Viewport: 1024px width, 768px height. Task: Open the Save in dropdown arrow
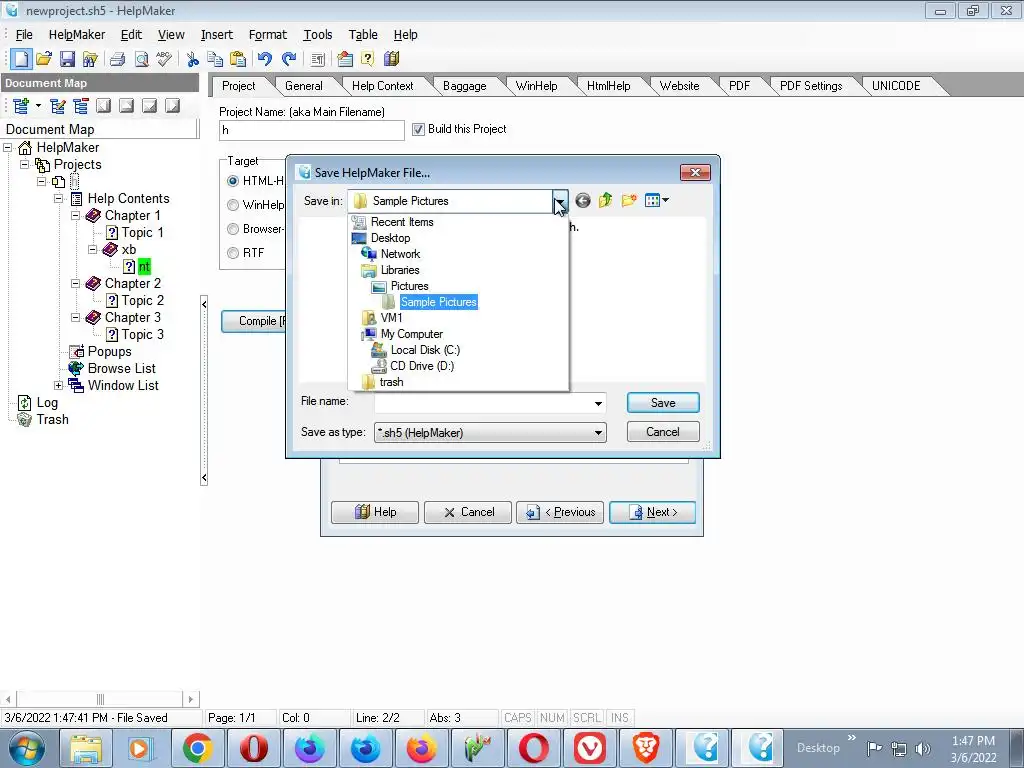point(560,201)
